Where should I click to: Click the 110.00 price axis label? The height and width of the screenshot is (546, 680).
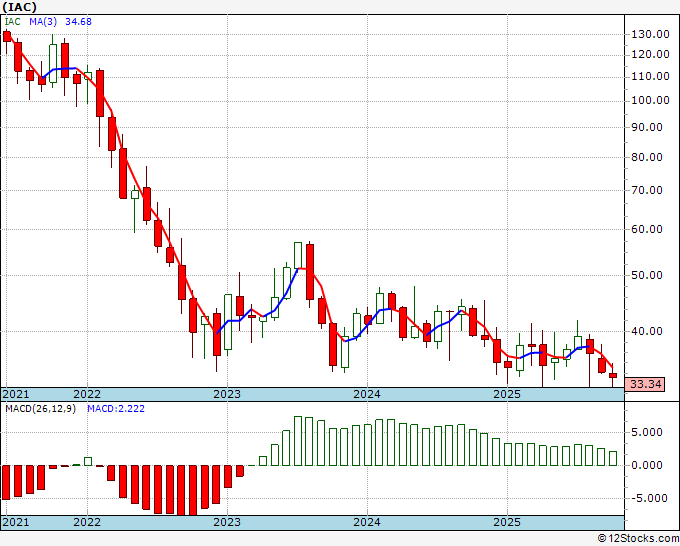(x=650, y=76)
